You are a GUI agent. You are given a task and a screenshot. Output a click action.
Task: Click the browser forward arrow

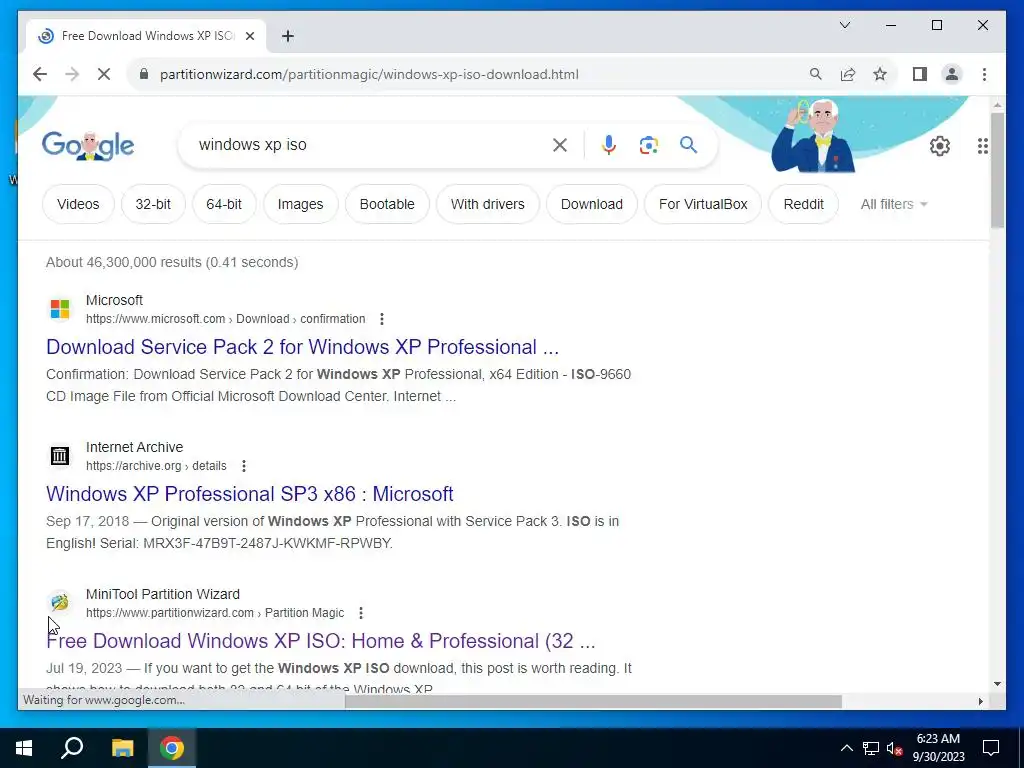(72, 74)
